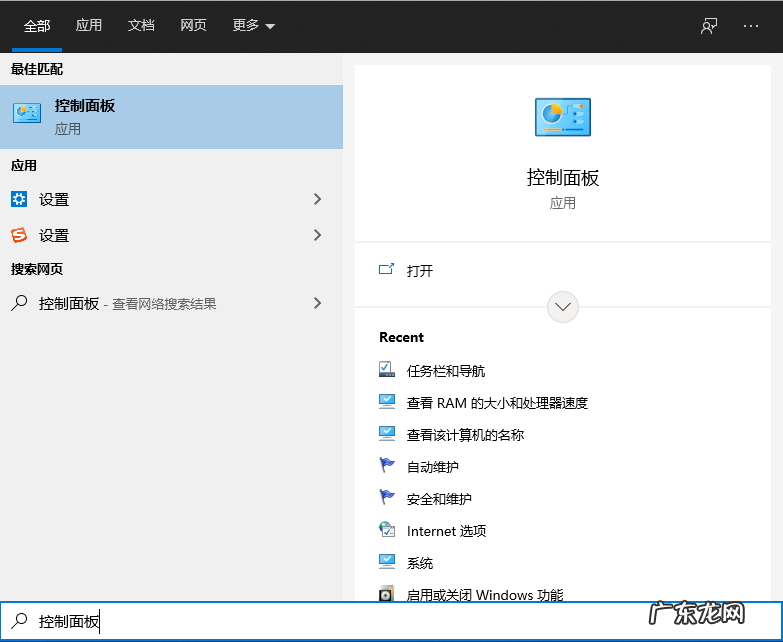Click the web search magnifier icon
The image size is (783, 642).
tap(19, 303)
